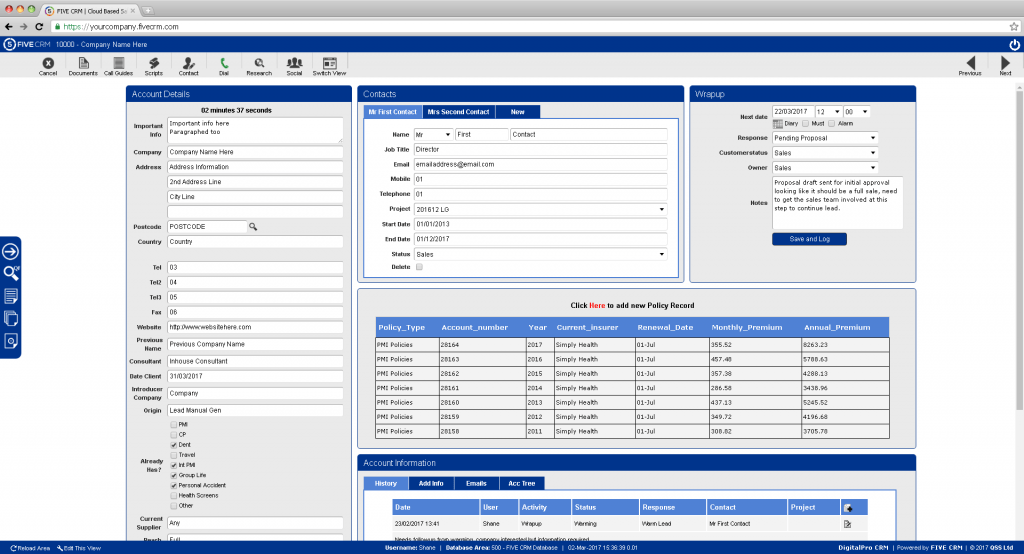Click the sidebar arrow-in-circle icon
The height and width of the screenshot is (554, 1024).
10,252
